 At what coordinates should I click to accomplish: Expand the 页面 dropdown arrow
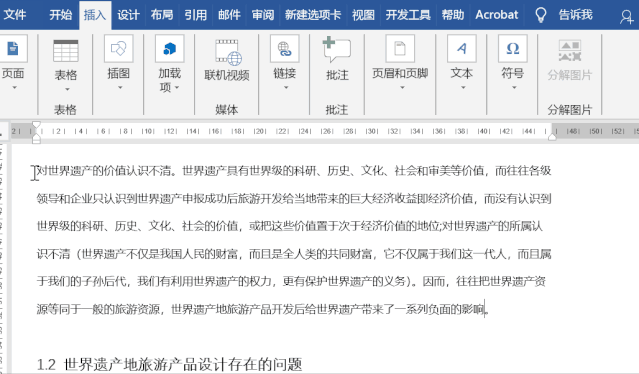point(14,87)
